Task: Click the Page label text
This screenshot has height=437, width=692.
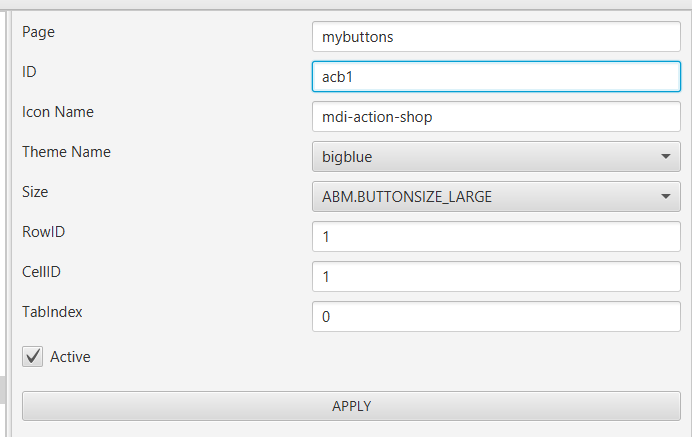Action: tap(38, 32)
